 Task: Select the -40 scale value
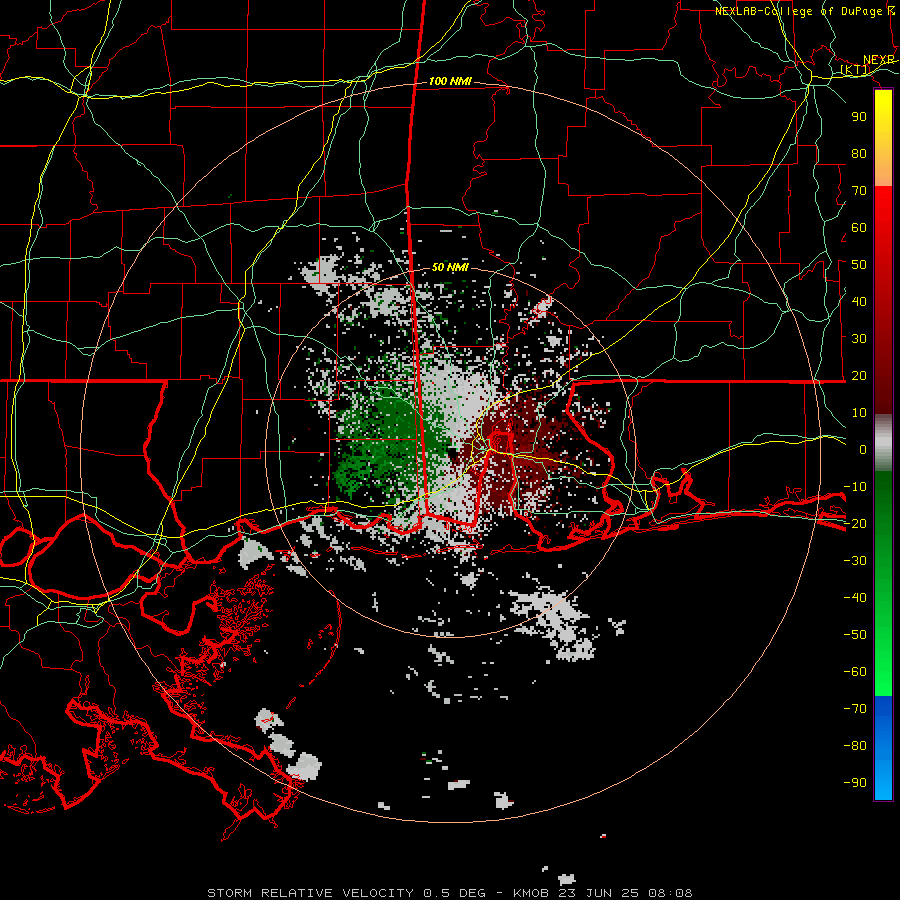pyautogui.click(x=855, y=598)
